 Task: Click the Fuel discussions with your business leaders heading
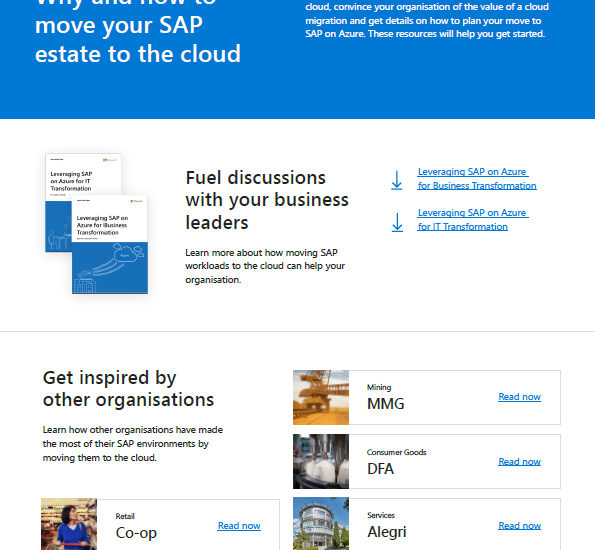coord(267,200)
